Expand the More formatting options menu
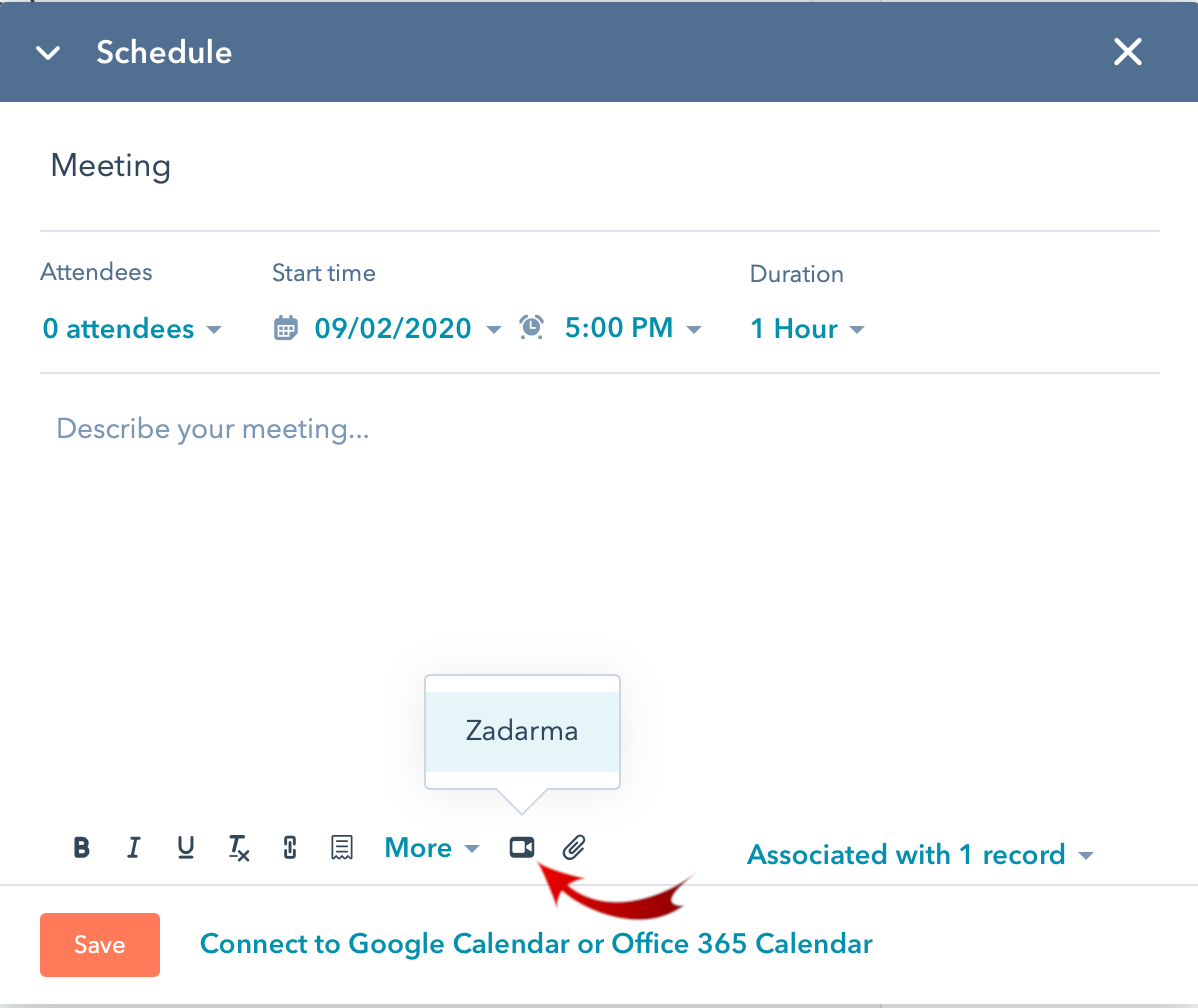The height and width of the screenshot is (1008, 1198). (x=432, y=848)
